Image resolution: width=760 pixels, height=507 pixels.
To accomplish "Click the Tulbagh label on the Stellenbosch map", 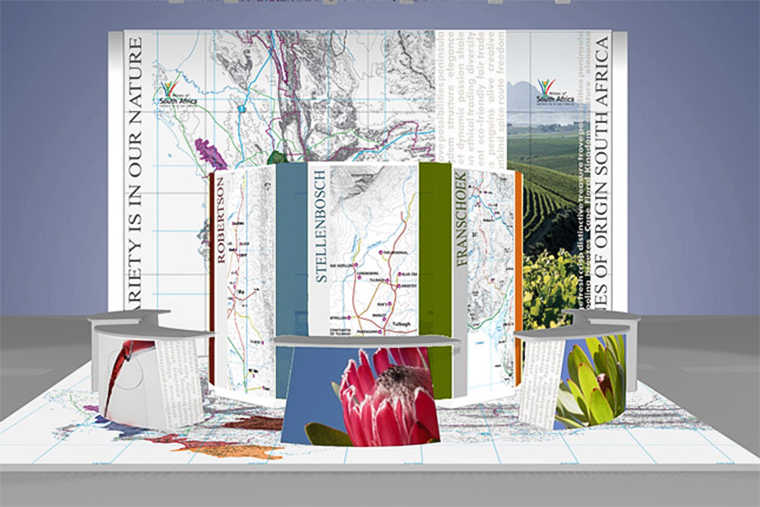I will pyautogui.click(x=400, y=324).
